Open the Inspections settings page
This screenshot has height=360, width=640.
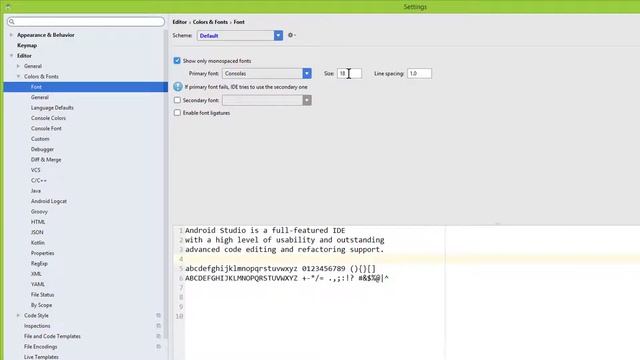tap(37, 326)
